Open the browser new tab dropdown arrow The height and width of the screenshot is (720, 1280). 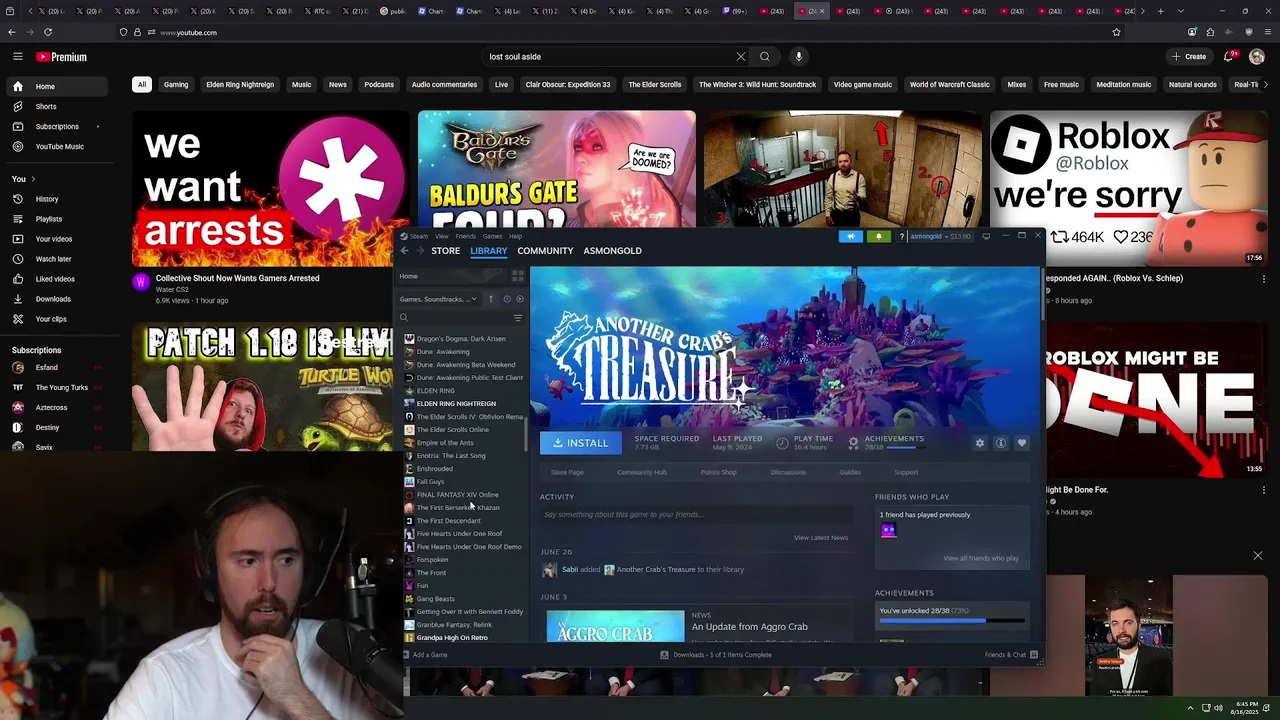1180,11
